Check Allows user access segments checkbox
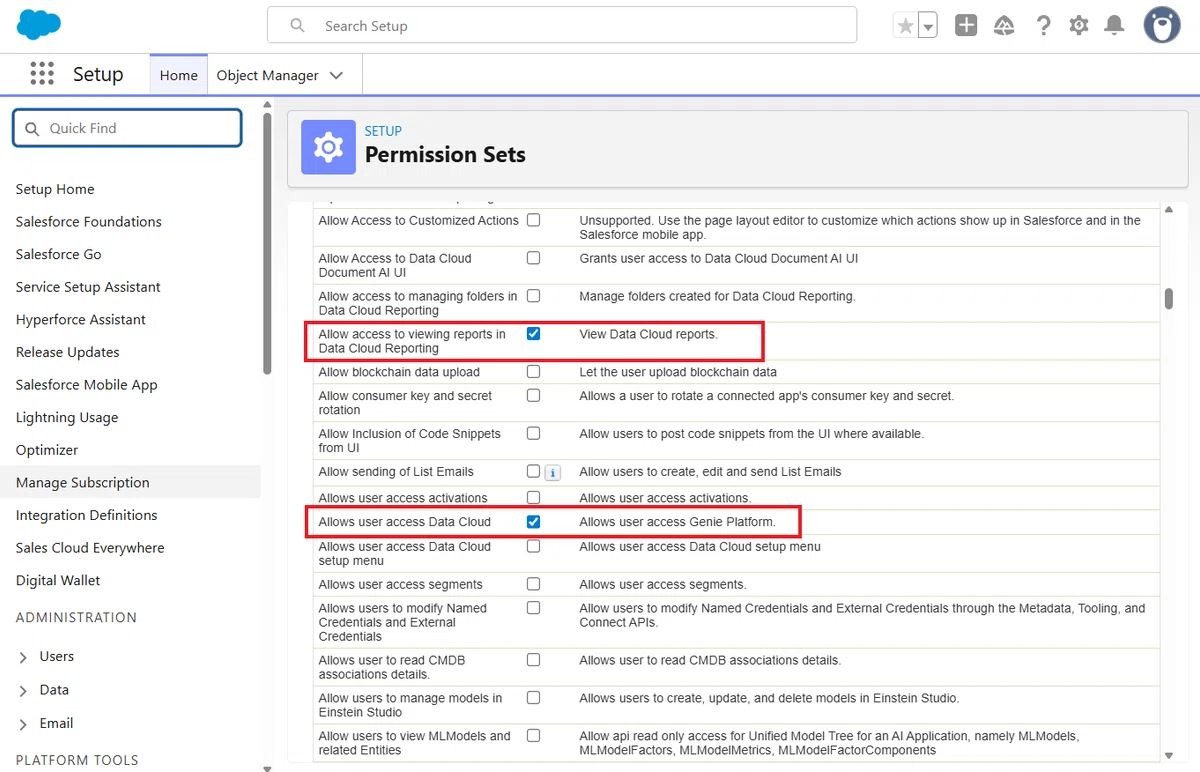Screen dimensions: 1200x772 point(534,584)
